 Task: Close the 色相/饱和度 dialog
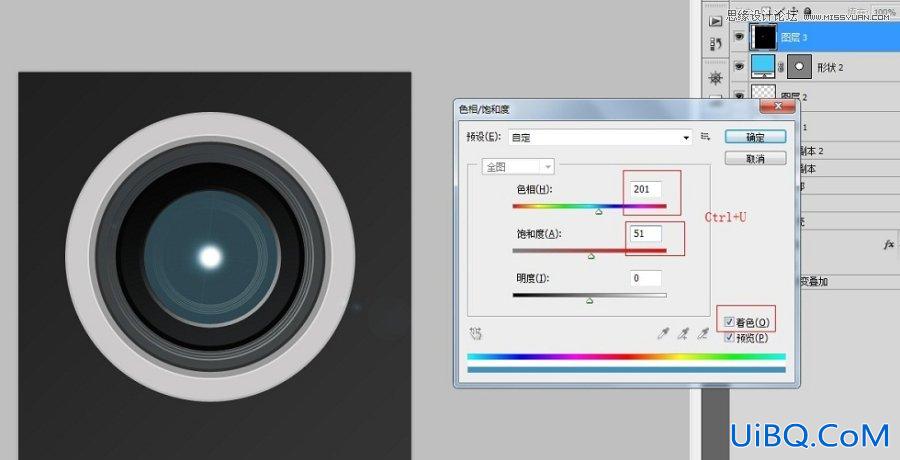pos(778,106)
